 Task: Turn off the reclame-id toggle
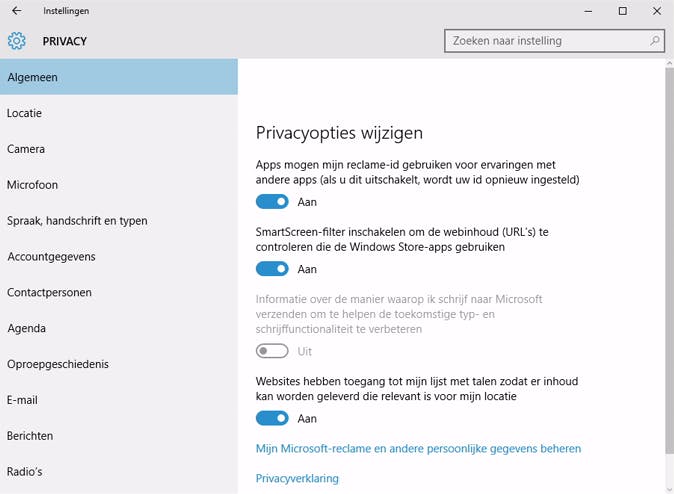272,201
